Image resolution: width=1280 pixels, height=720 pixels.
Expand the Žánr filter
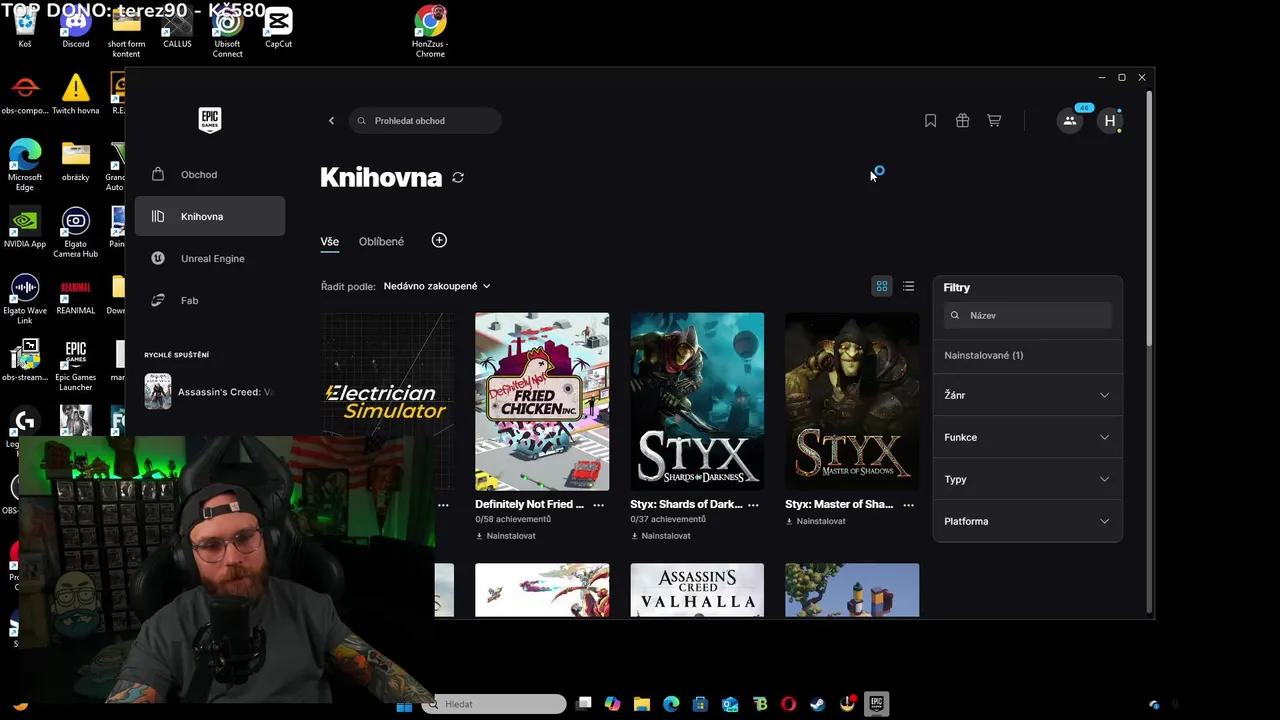coord(1027,395)
